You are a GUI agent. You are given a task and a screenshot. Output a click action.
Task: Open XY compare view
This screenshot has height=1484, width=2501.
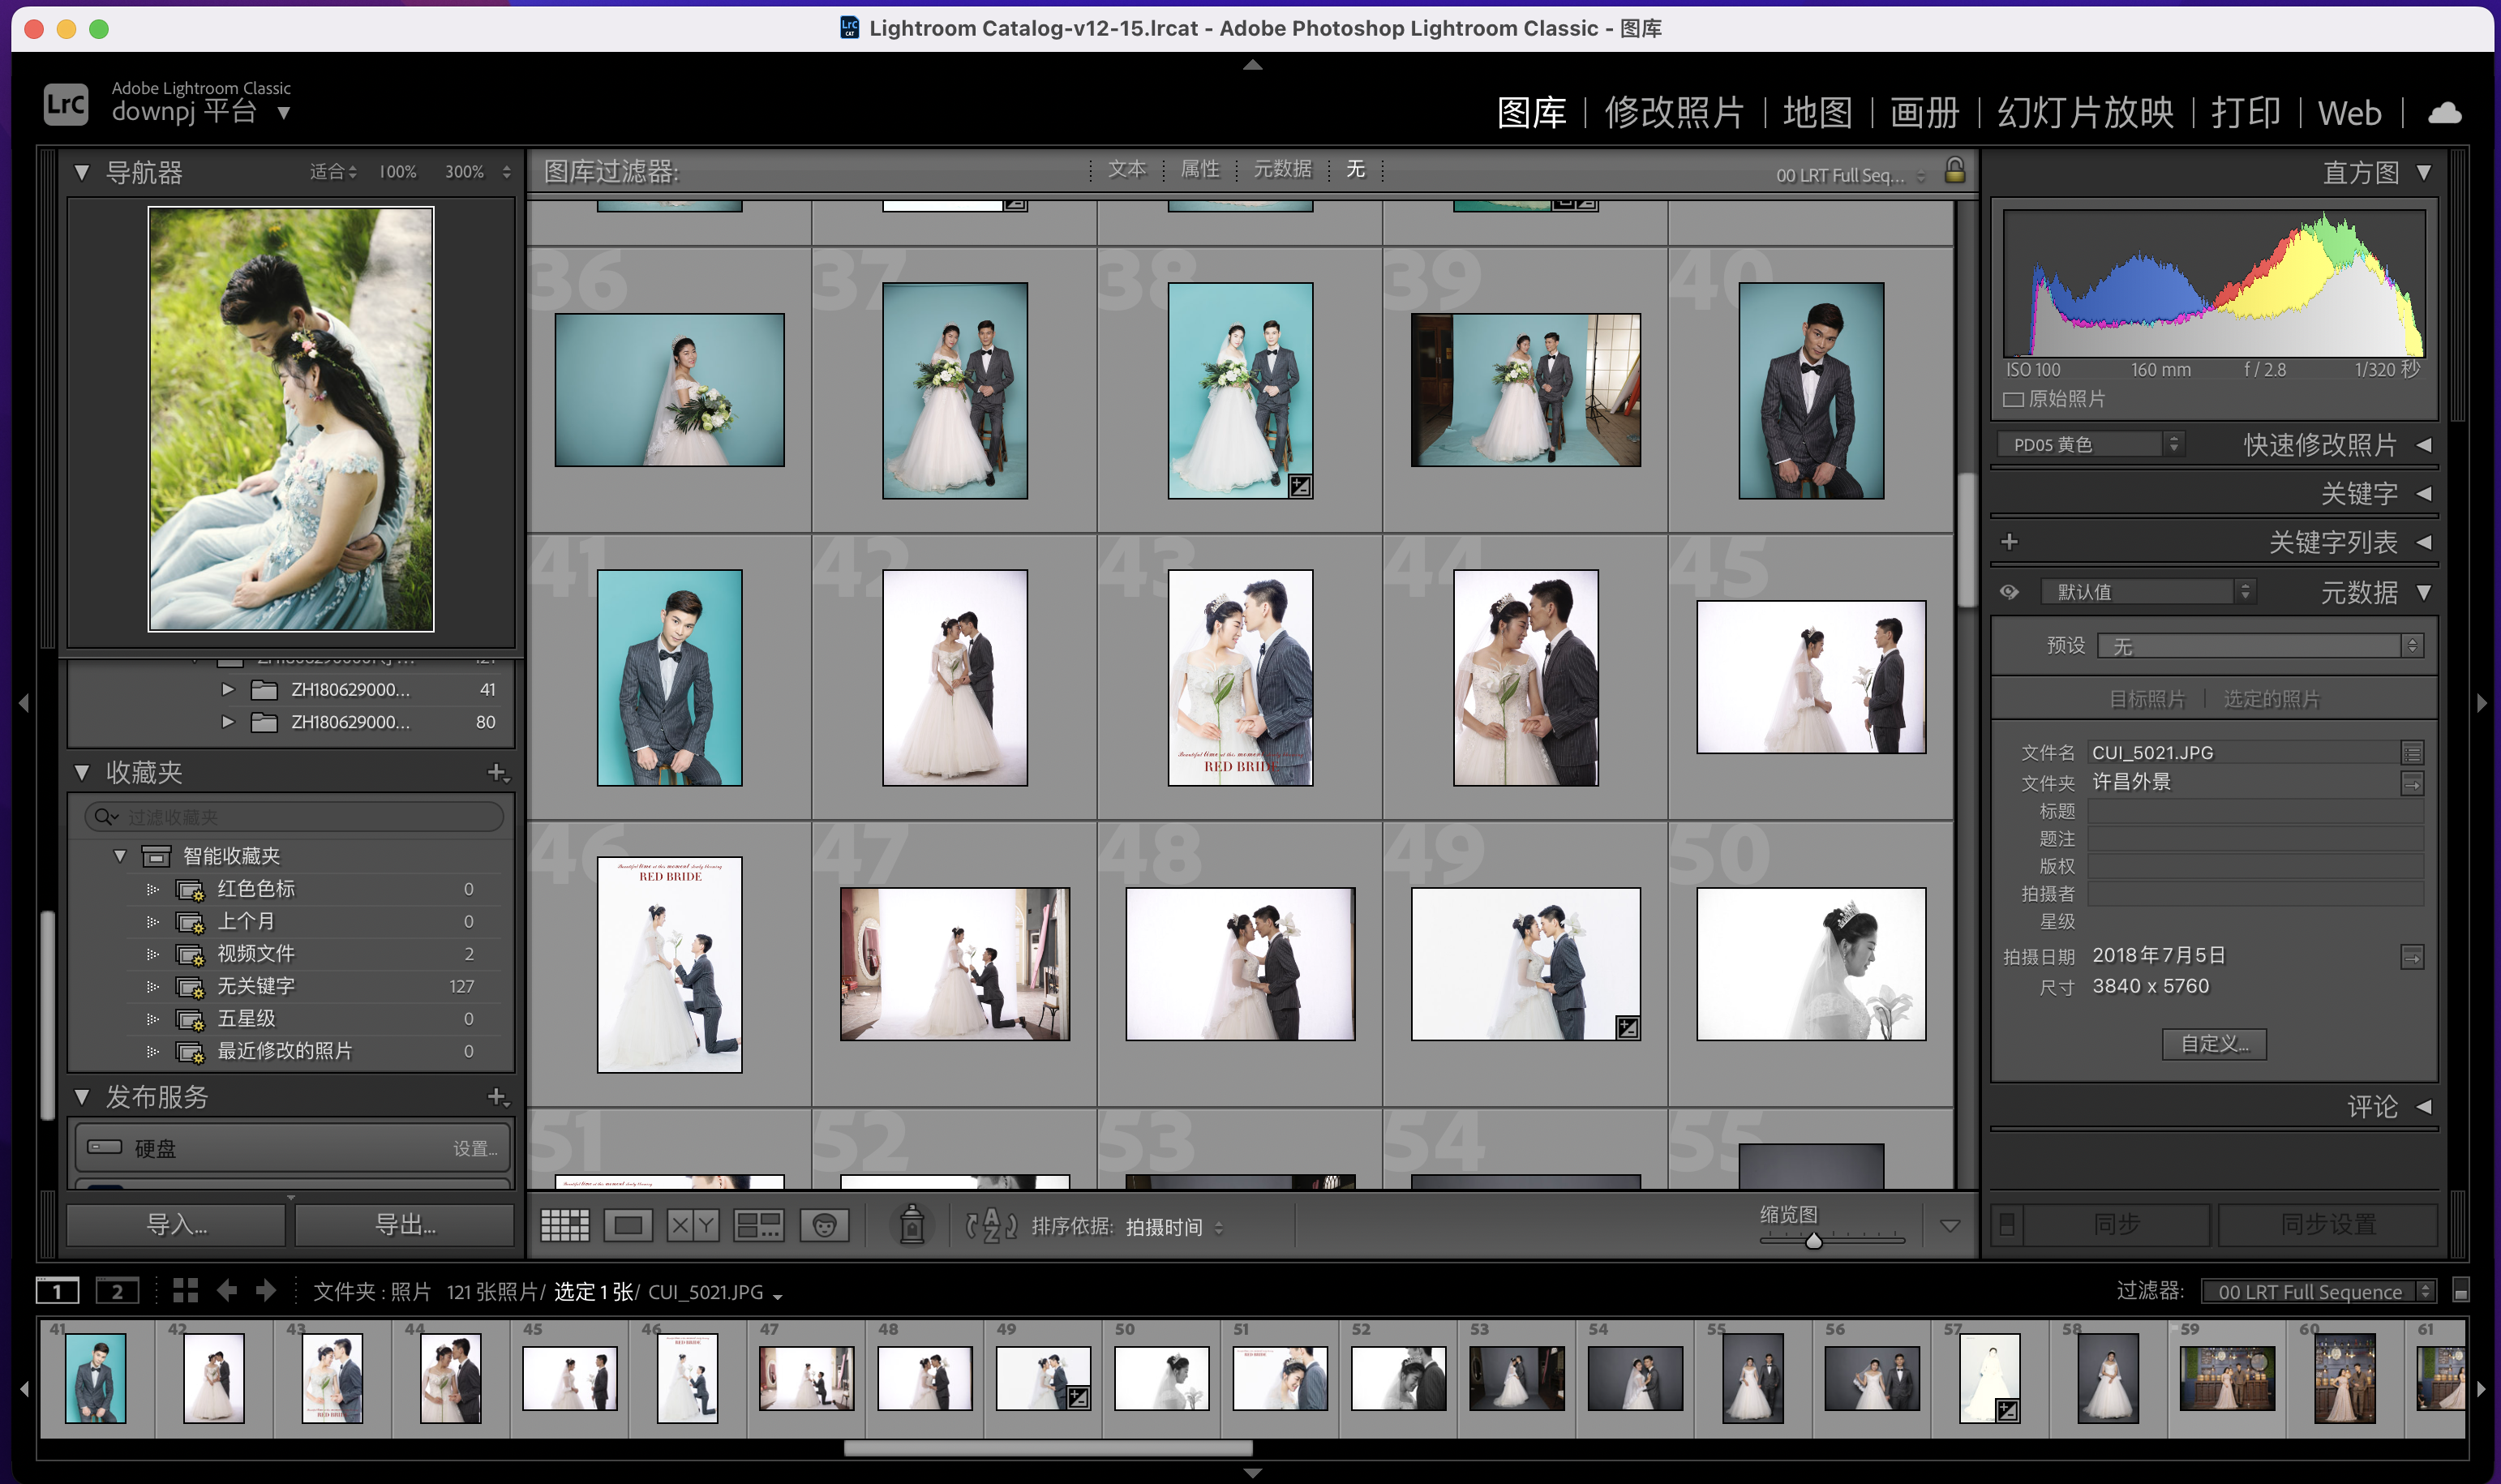click(692, 1225)
